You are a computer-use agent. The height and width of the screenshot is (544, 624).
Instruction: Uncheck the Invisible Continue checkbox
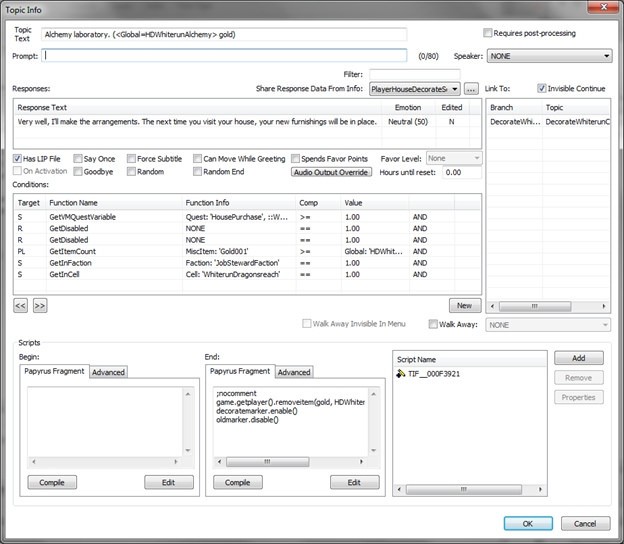click(542, 89)
